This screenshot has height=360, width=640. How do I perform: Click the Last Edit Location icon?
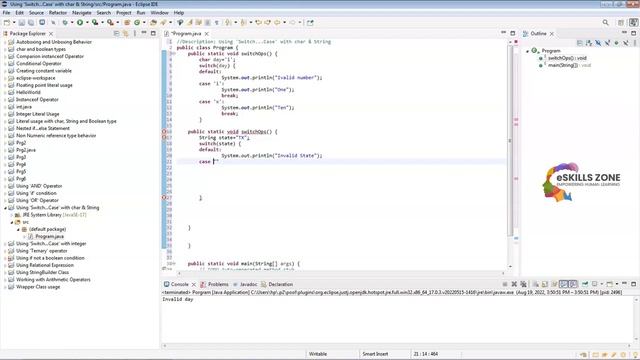pyautogui.click(x=259, y=23)
